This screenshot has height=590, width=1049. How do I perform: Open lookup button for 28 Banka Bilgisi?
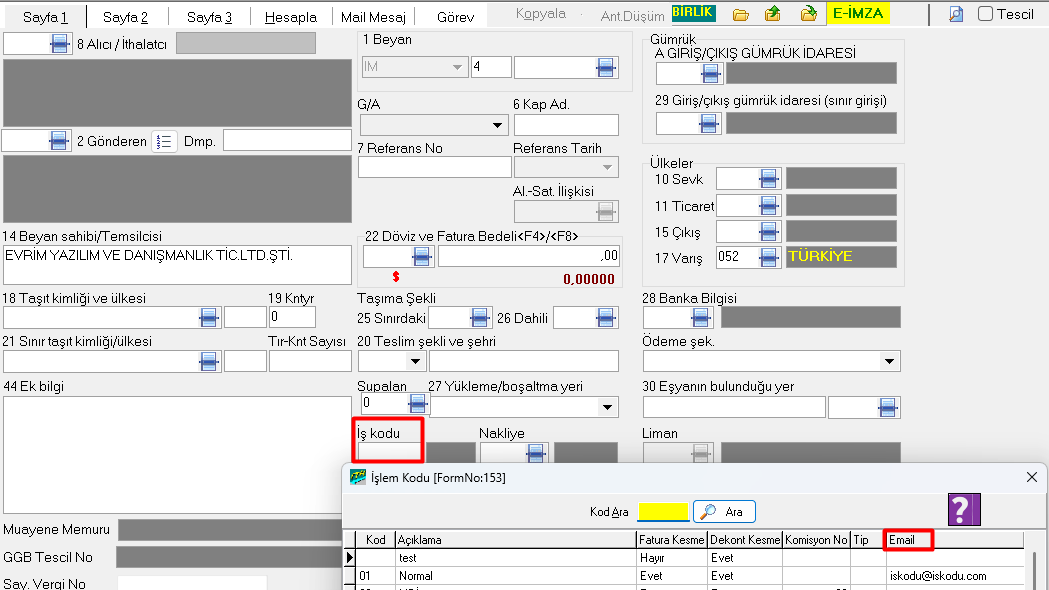(706, 318)
